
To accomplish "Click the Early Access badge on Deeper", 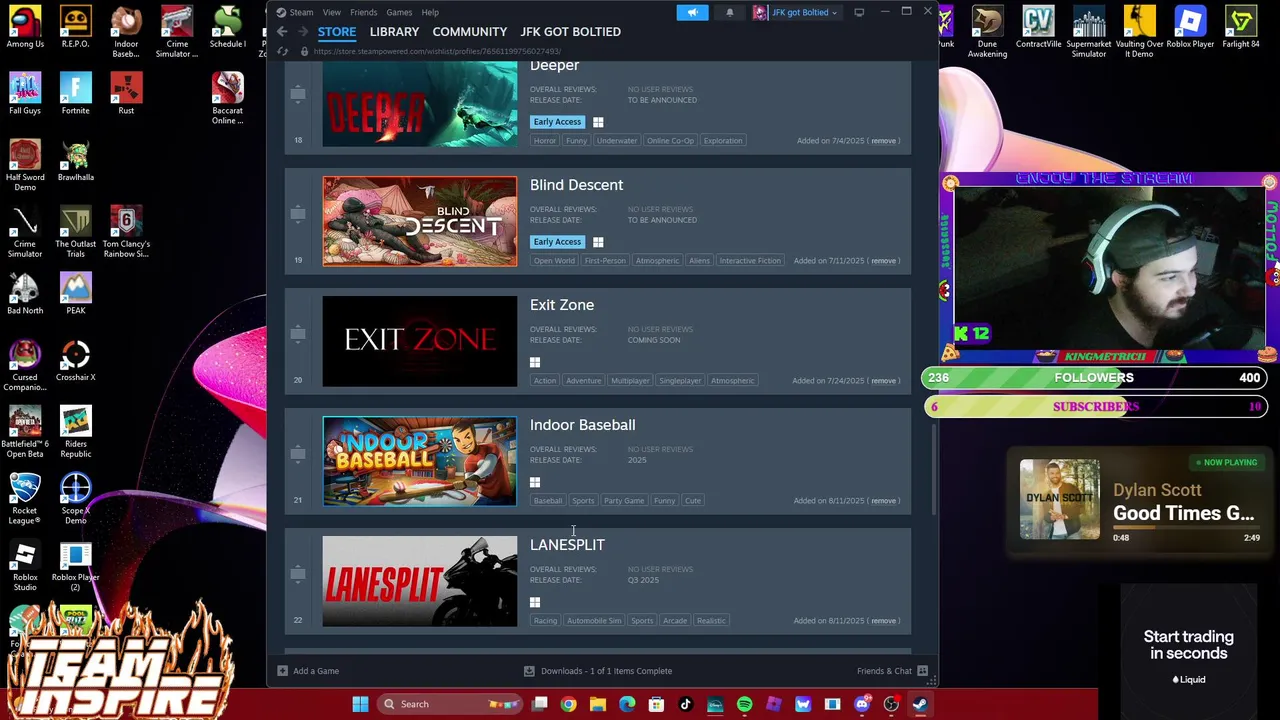I will (557, 122).
